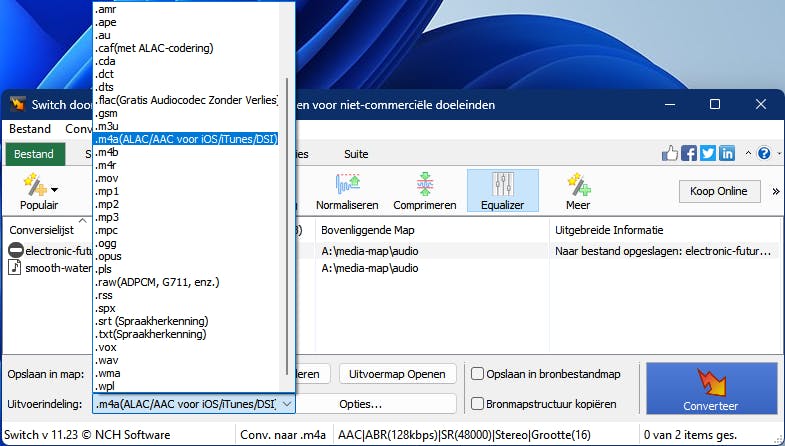Open the Uitvoerindeling format combo box
Screen dimensions: 785x446
(x=194, y=404)
